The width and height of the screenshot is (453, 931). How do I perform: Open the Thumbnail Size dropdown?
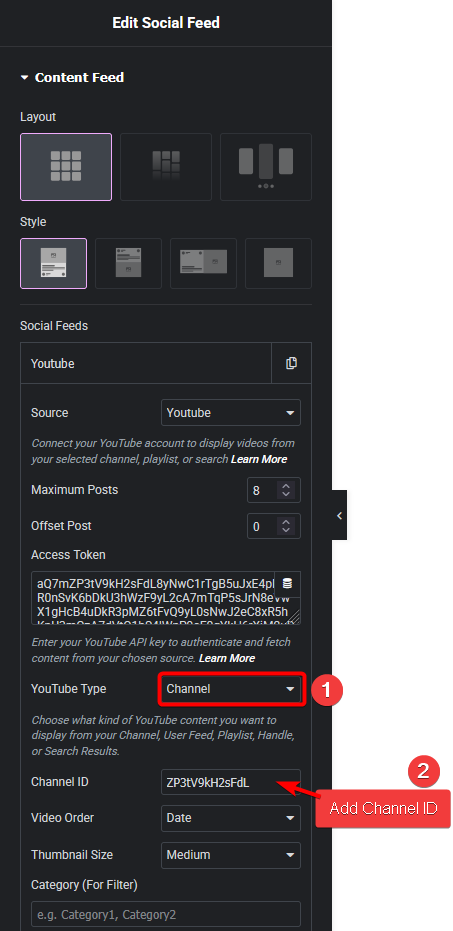coord(230,855)
